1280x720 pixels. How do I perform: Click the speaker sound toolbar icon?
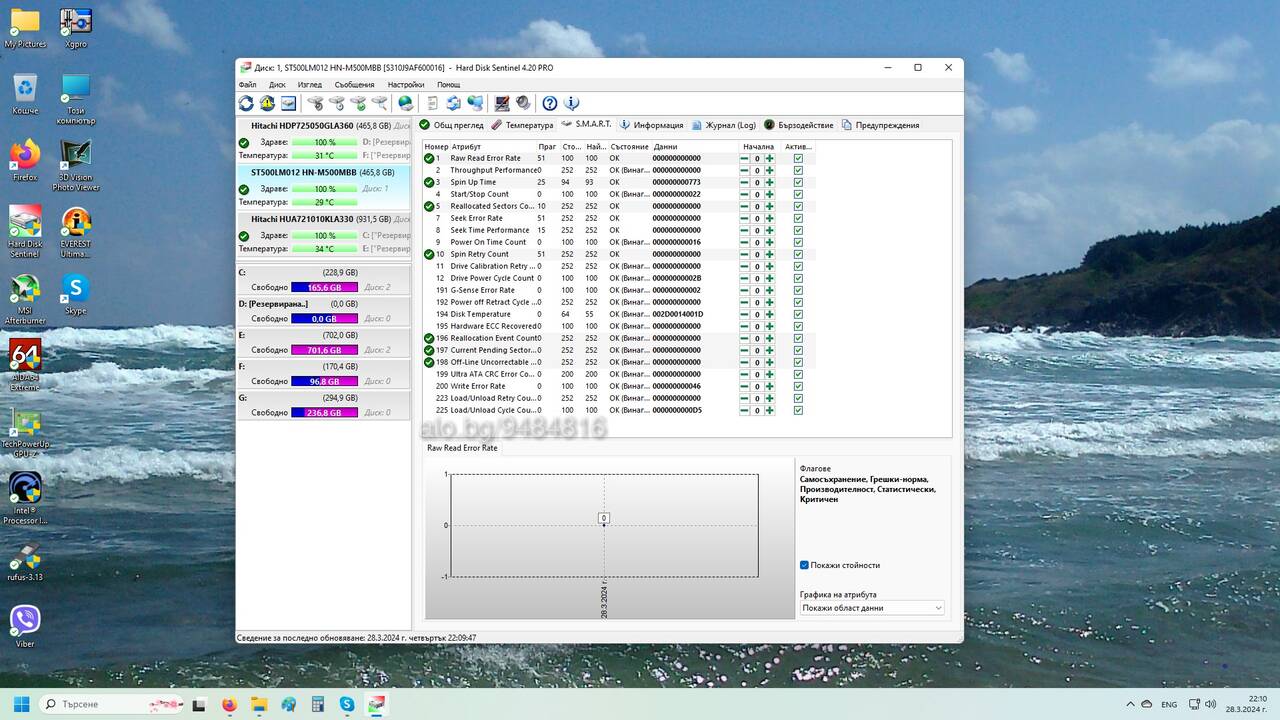(x=523, y=103)
